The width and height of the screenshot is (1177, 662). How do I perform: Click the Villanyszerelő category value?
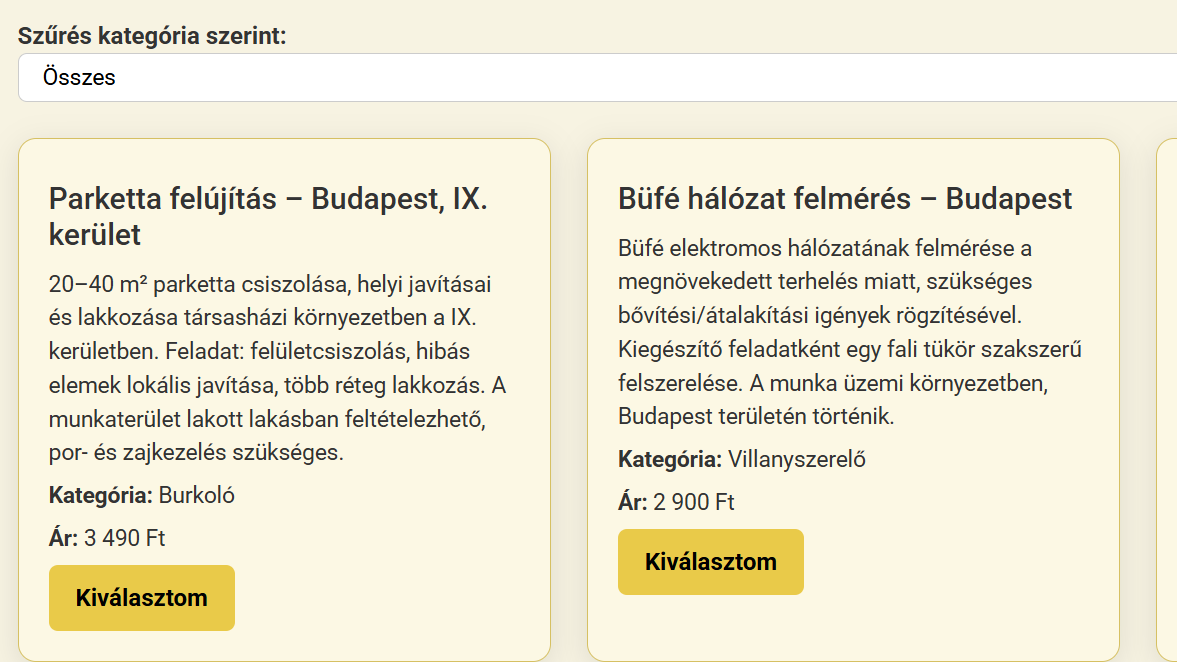(796, 460)
